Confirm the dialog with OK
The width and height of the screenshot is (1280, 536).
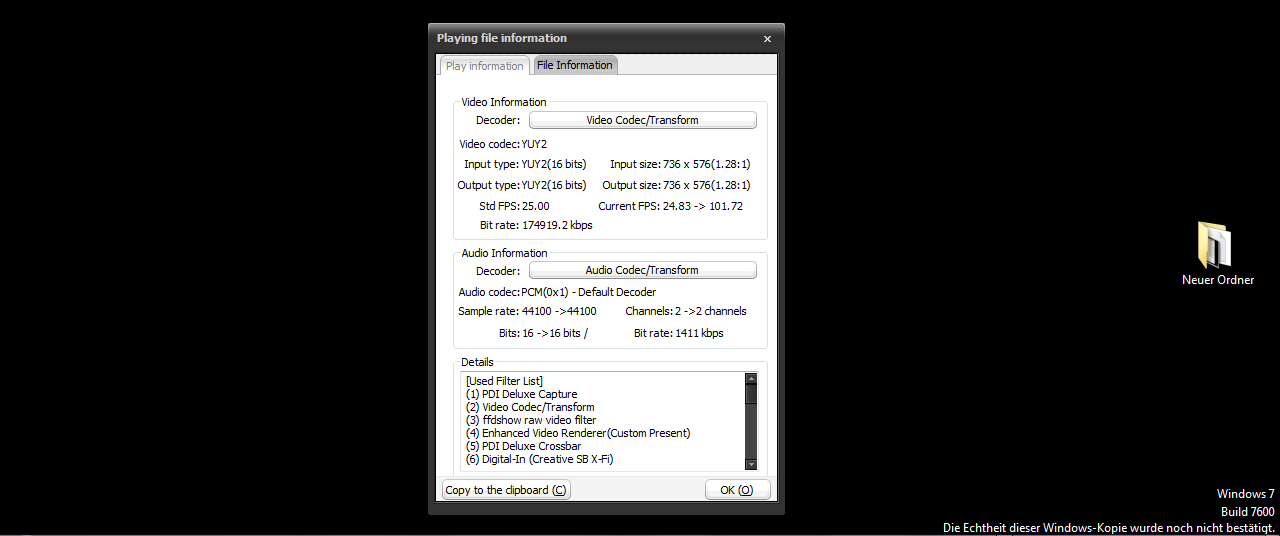[737, 490]
